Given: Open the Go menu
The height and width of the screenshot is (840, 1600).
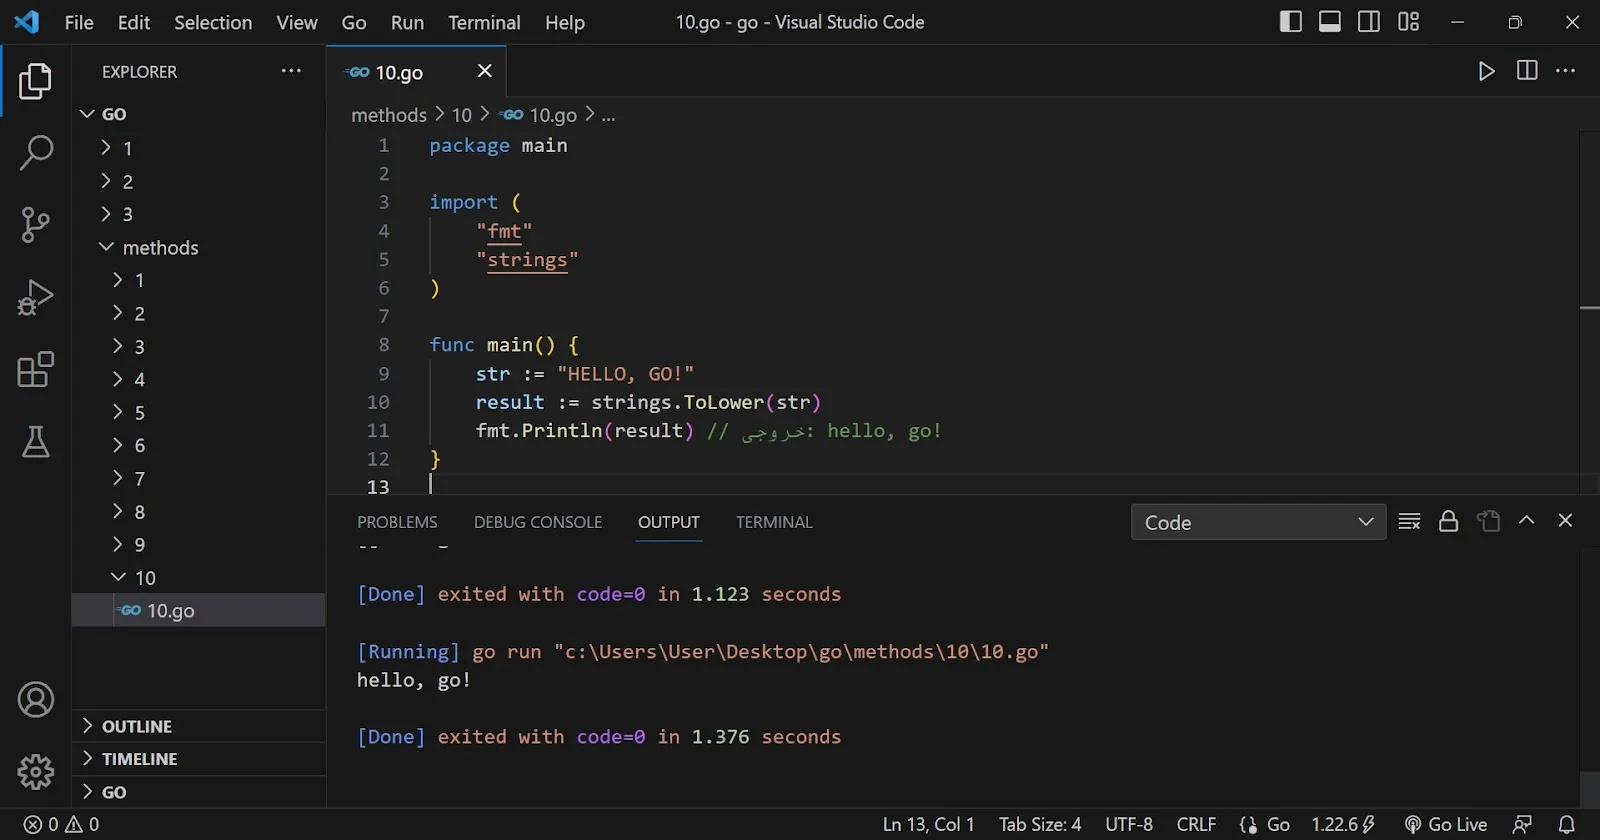Looking at the screenshot, I should point(354,22).
